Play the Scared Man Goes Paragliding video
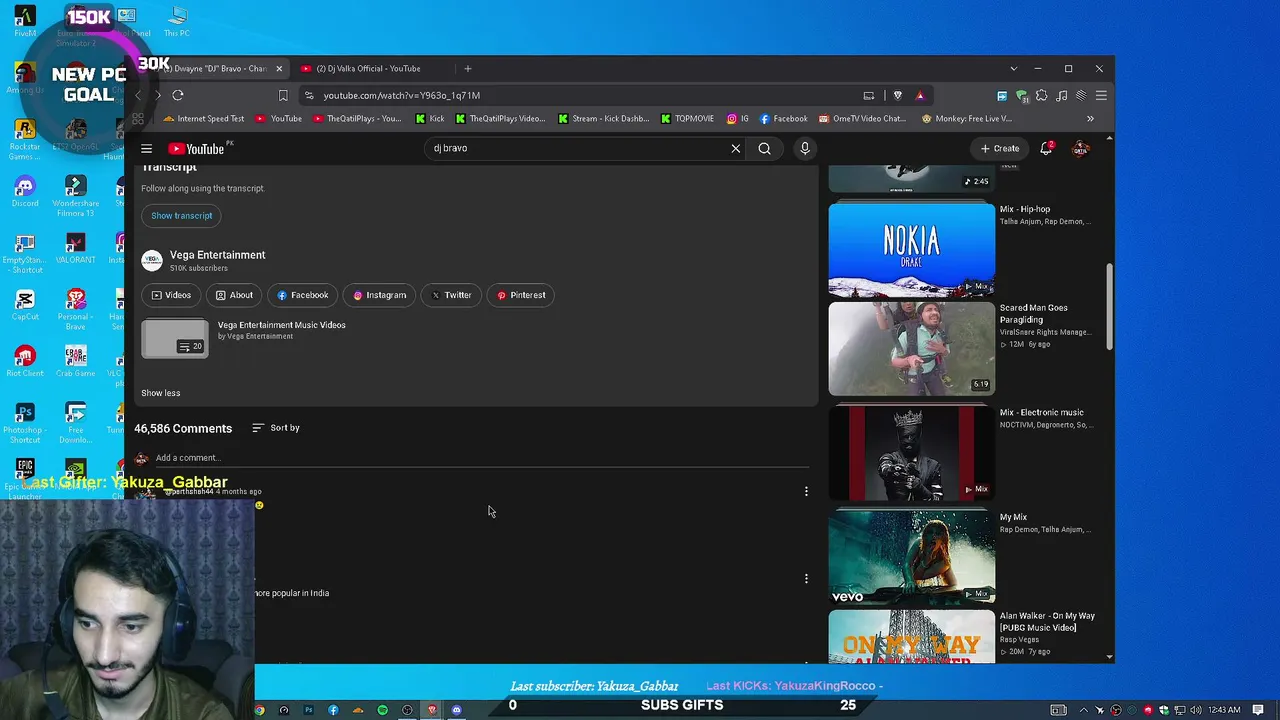The height and width of the screenshot is (720, 1280). click(912, 349)
